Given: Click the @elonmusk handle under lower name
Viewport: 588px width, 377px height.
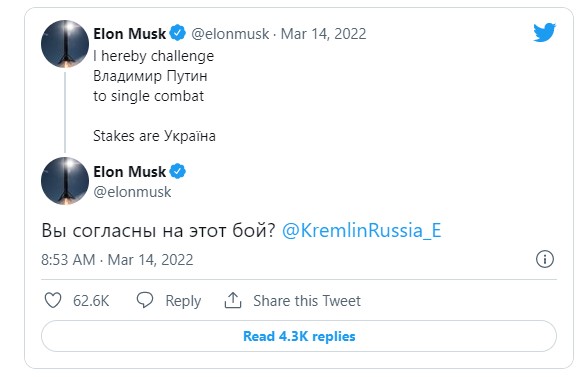Looking at the screenshot, I should (x=132, y=192).
